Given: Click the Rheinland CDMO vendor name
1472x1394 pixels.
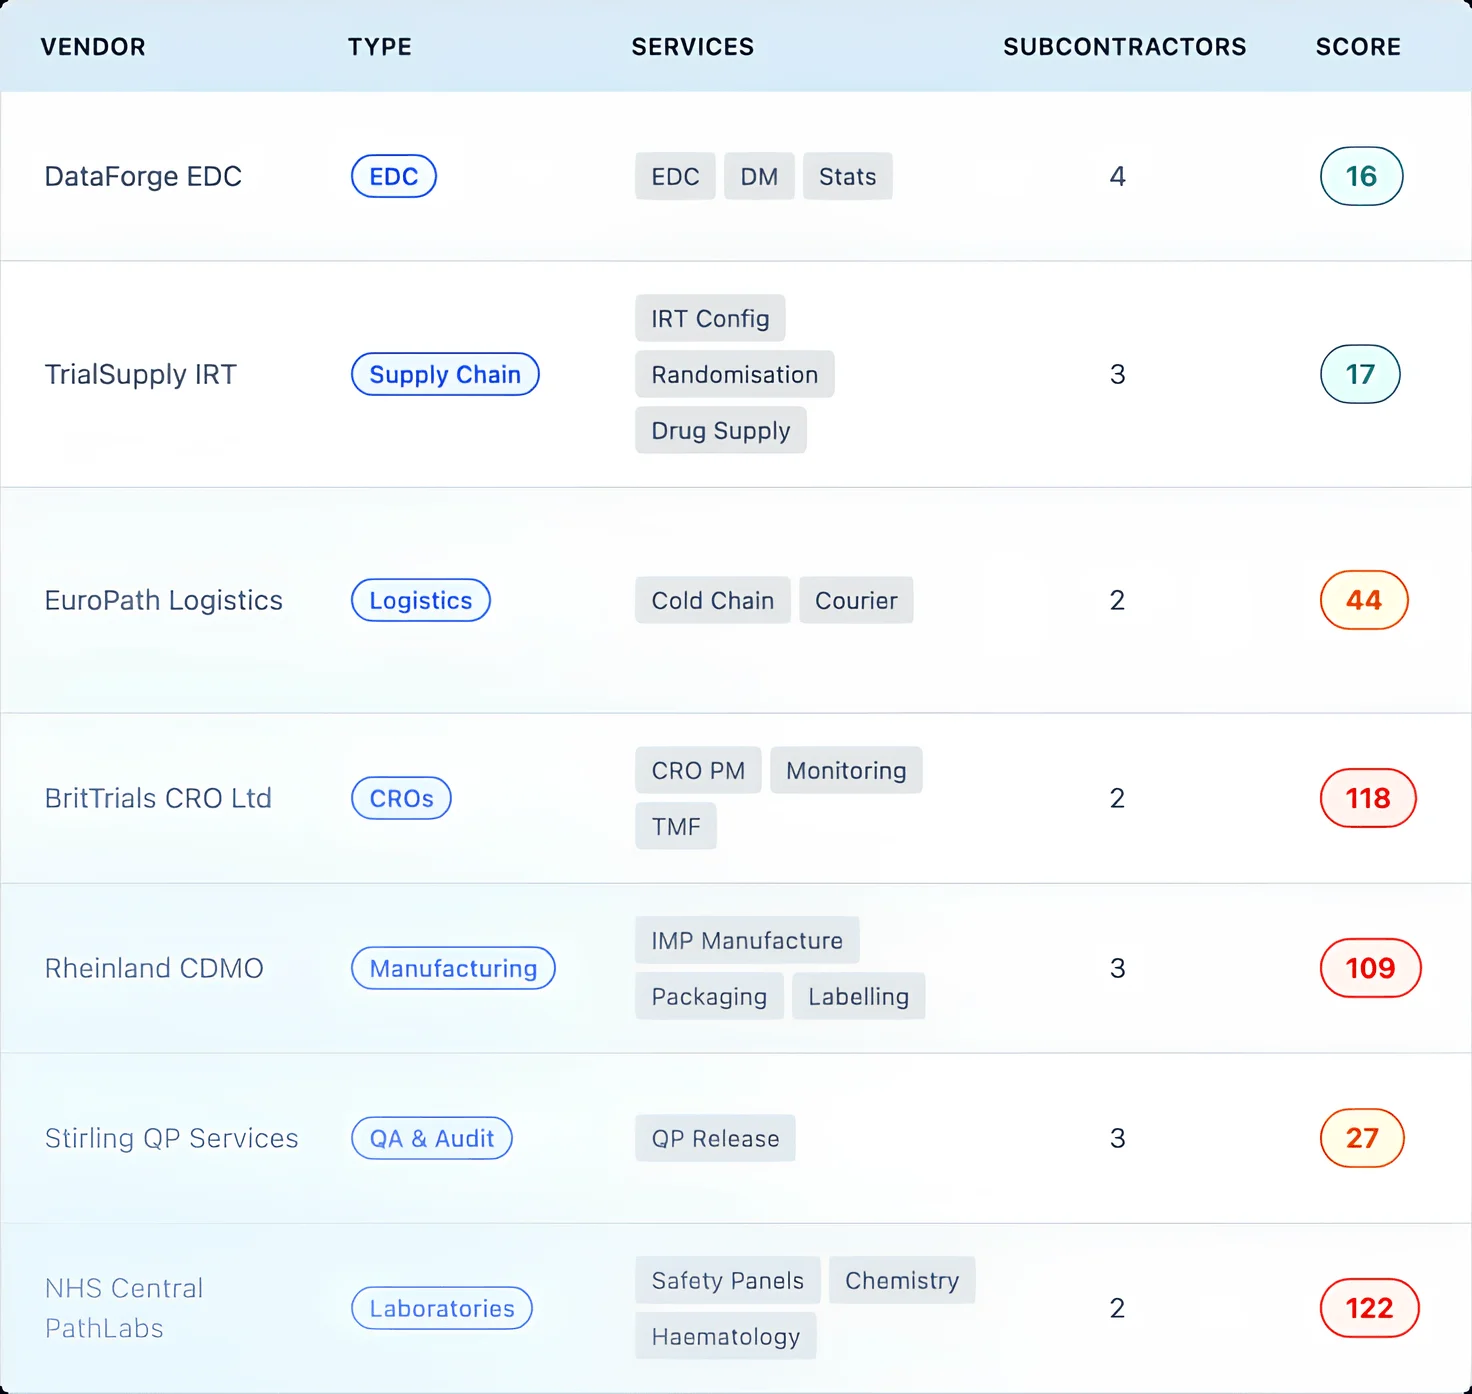Looking at the screenshot, I should point(154,968).
